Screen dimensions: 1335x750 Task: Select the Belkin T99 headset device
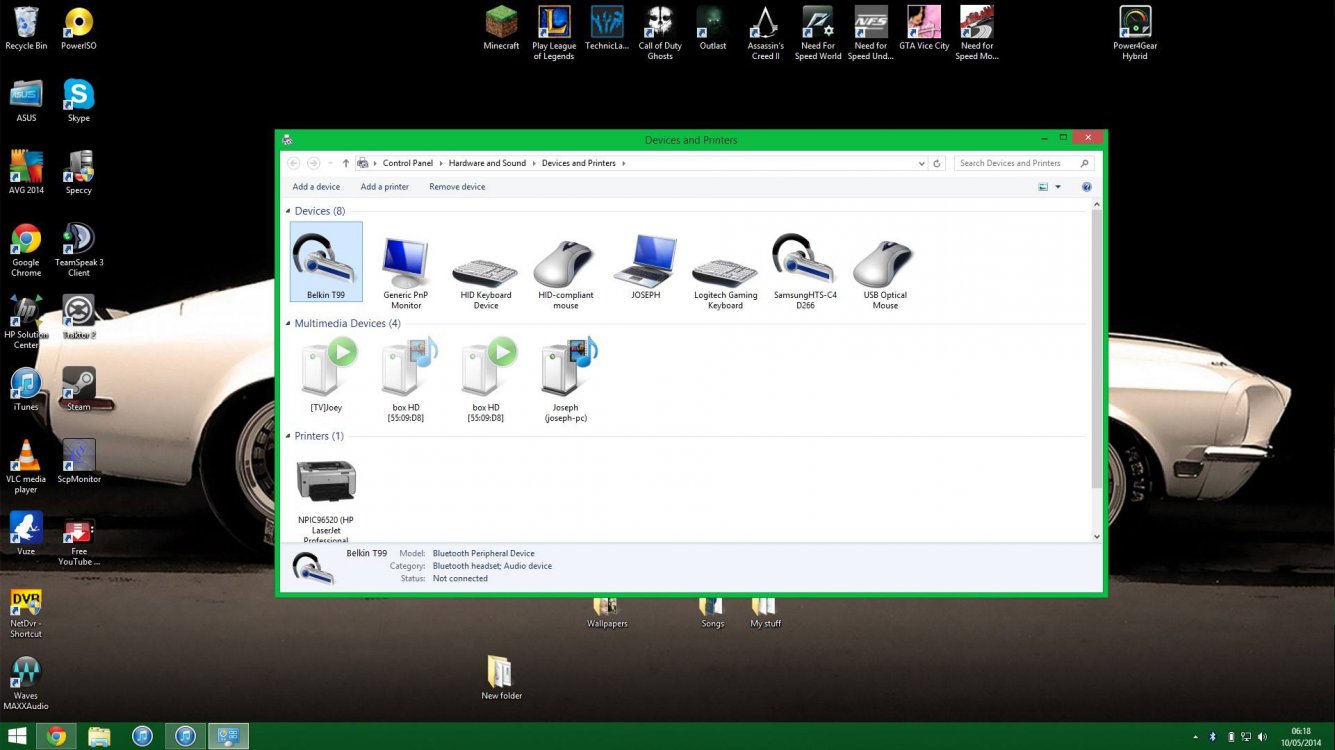(x=326, y=262)
